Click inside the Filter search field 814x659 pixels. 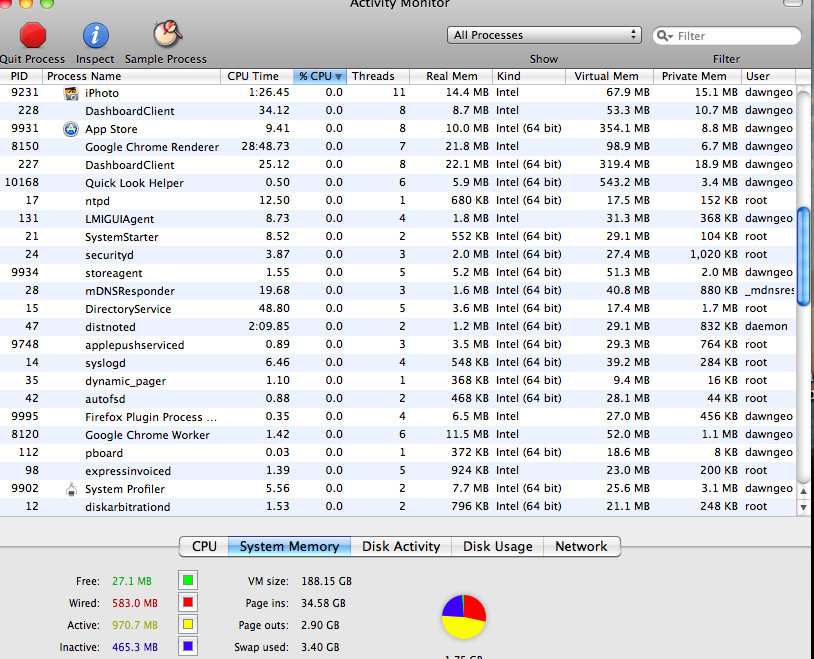coord(727,36)
